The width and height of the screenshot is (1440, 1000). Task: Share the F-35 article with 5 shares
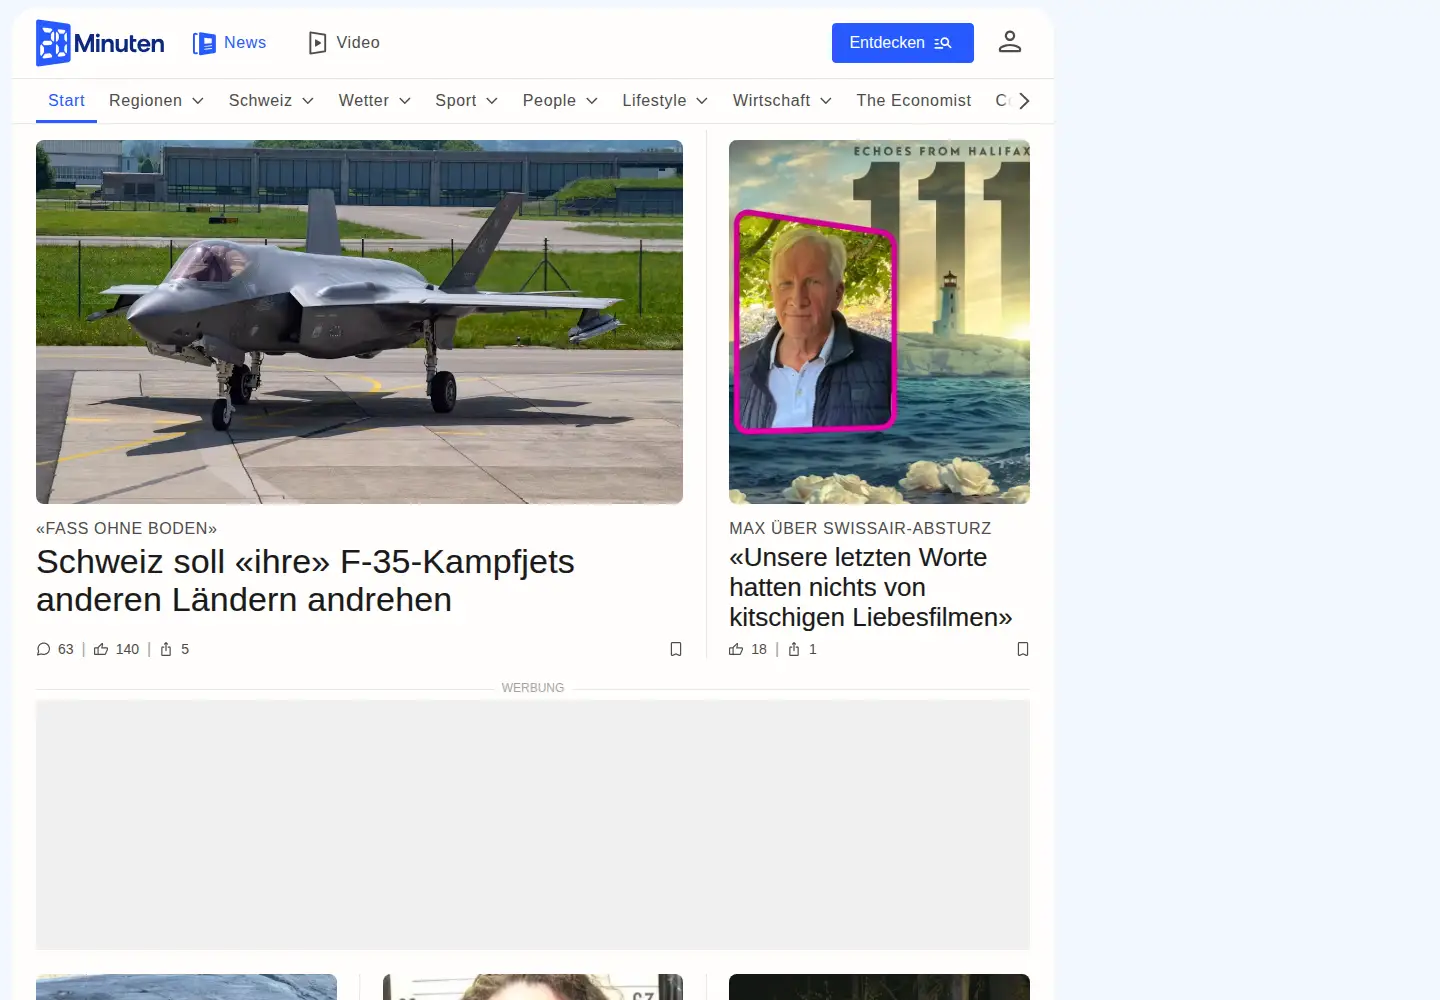point(174,649)
